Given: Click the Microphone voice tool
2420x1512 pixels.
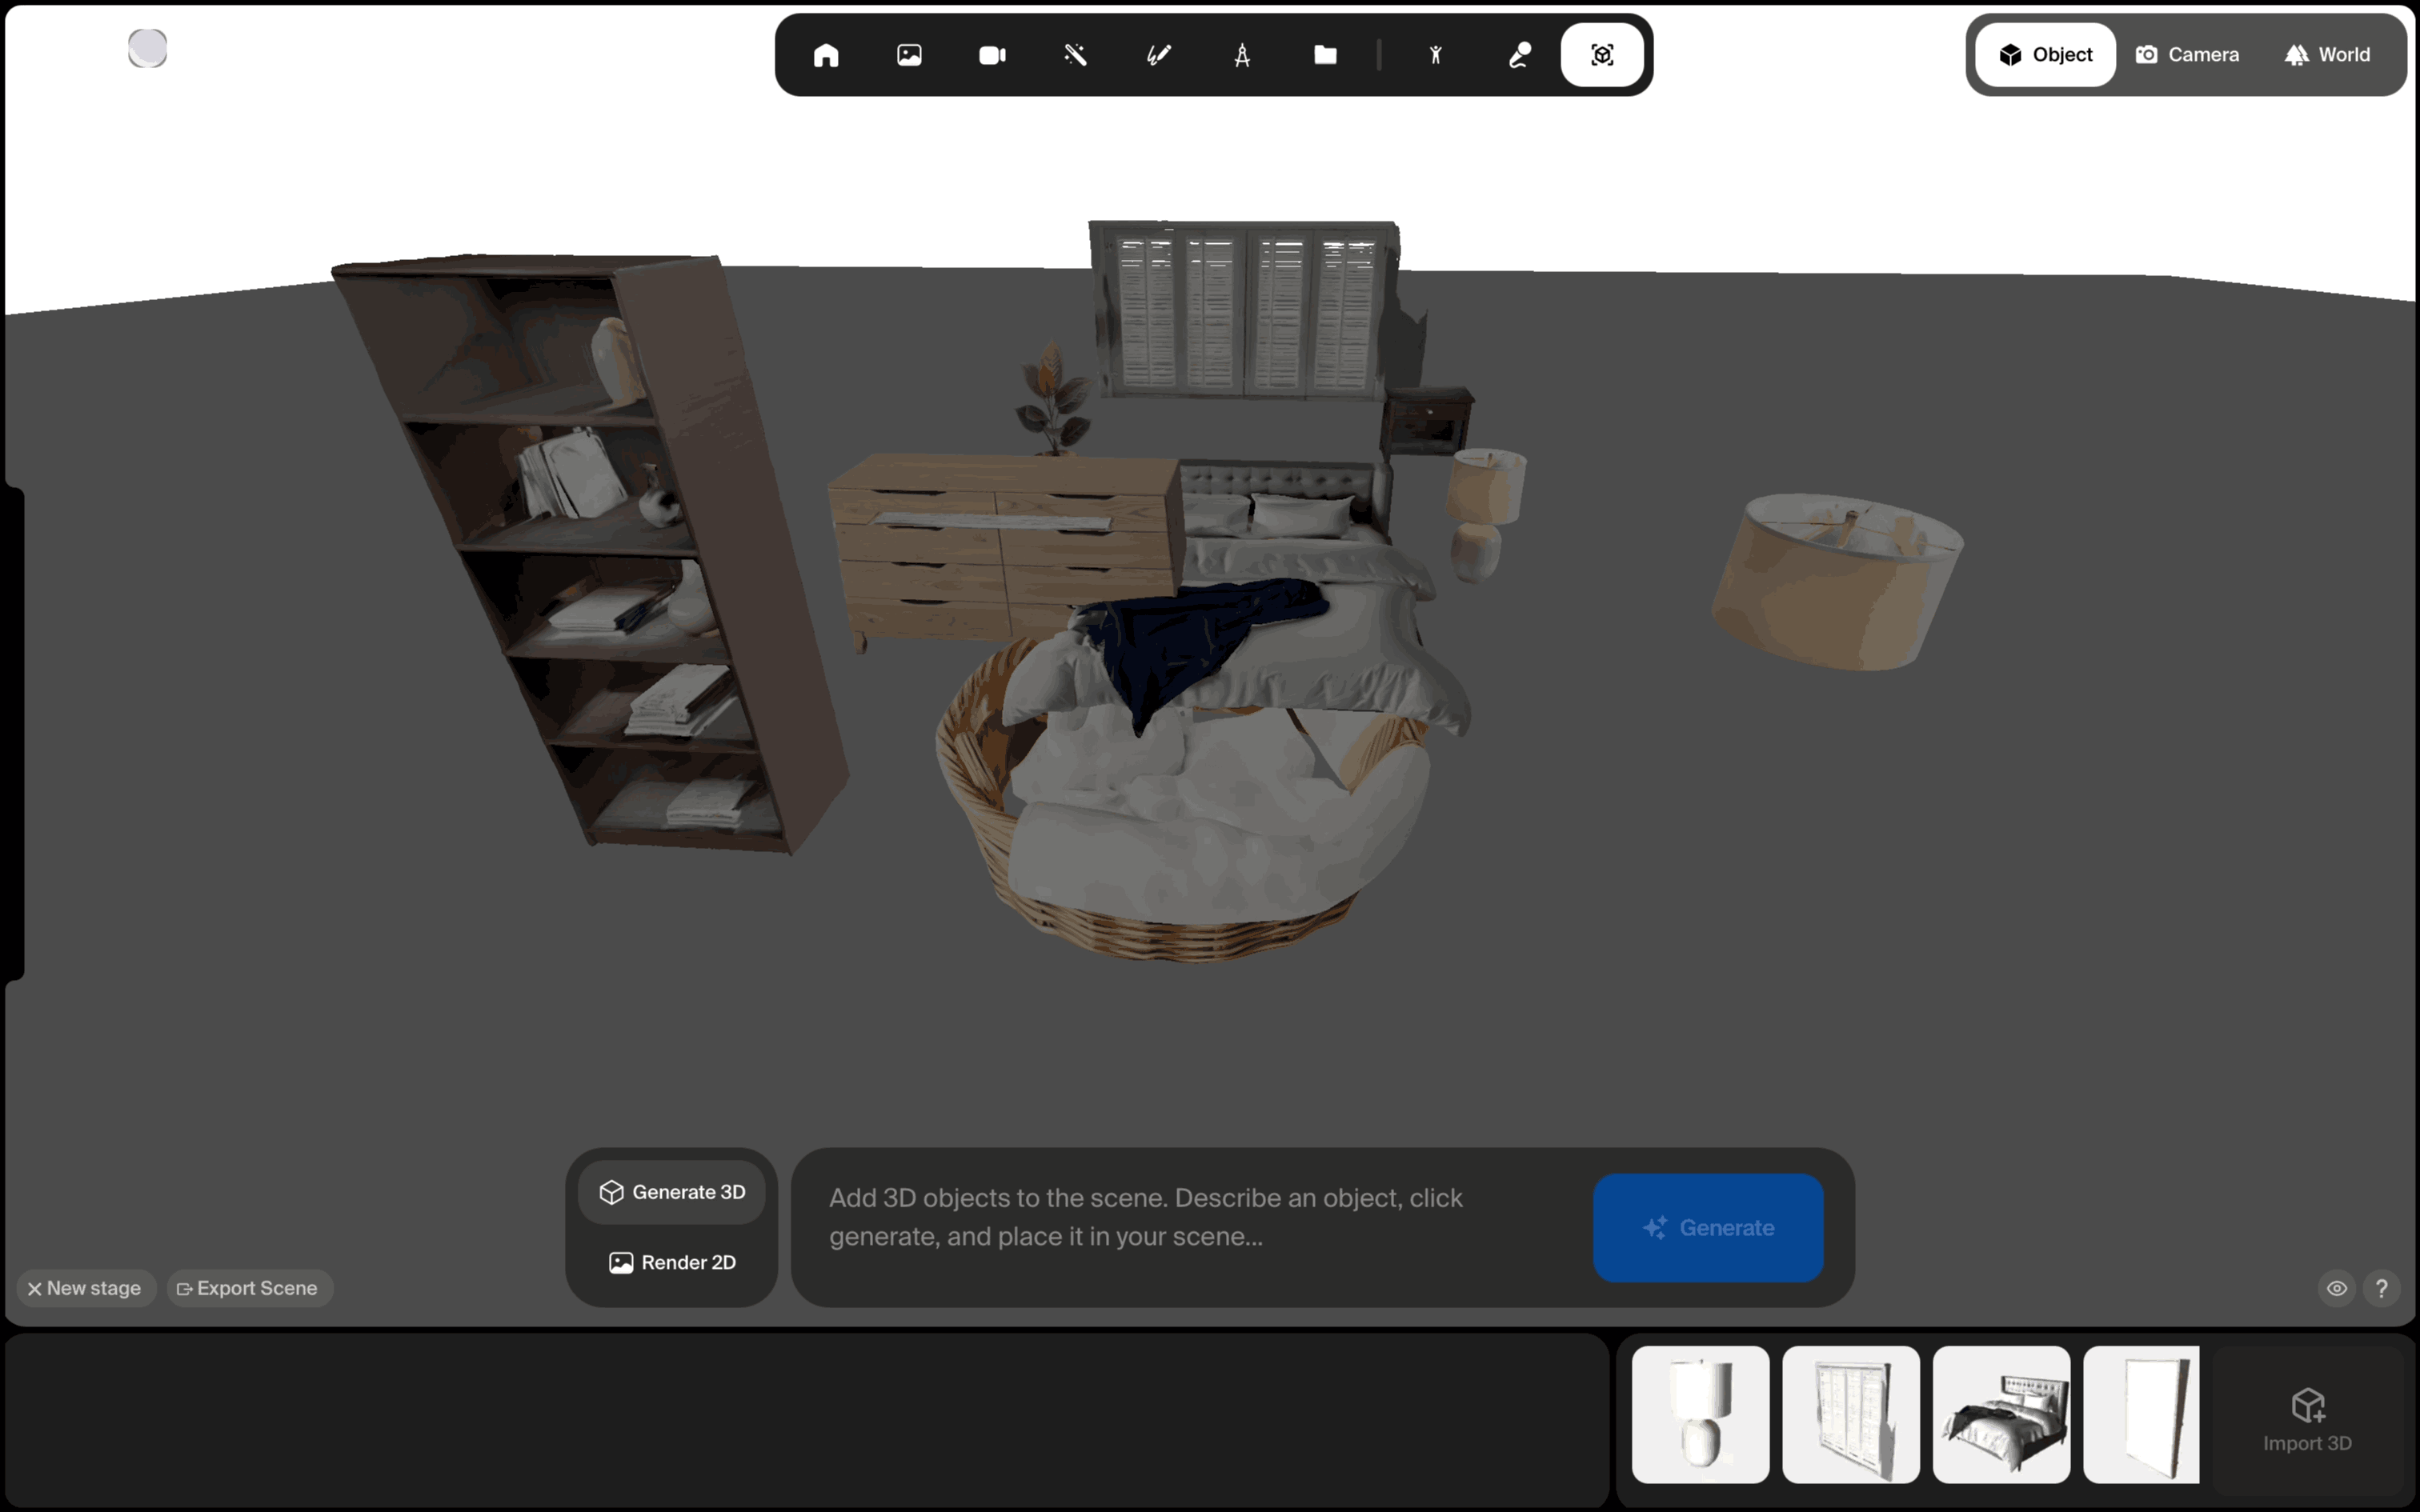Looking at the screenshot, I should coord(1519,55).
